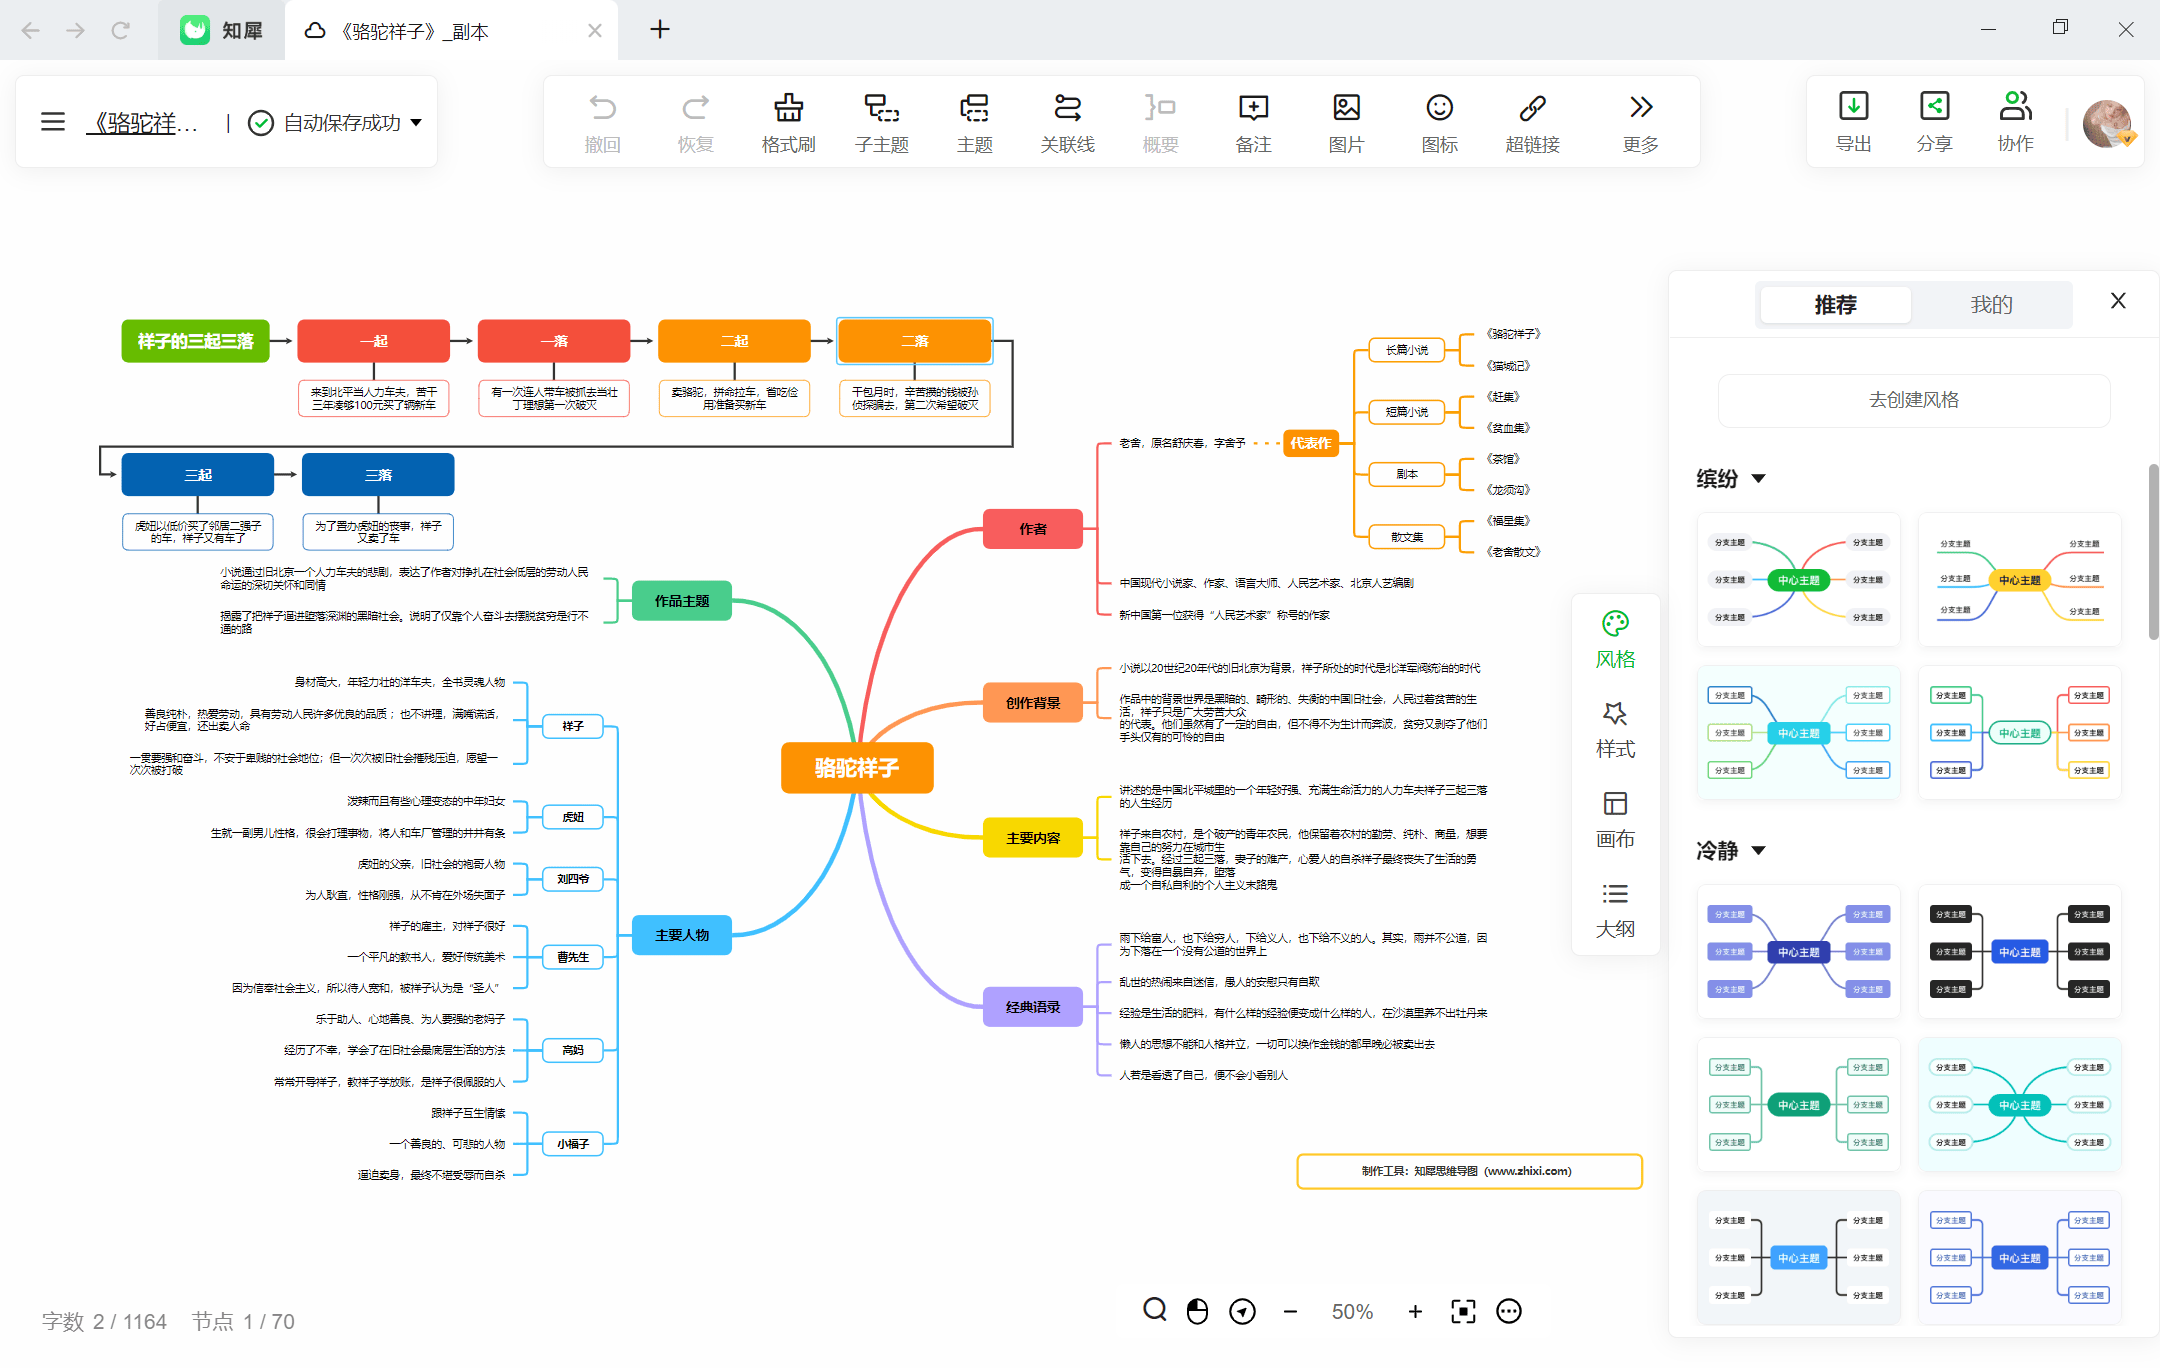Open the circled ellipsis options

point(1509,1311)
